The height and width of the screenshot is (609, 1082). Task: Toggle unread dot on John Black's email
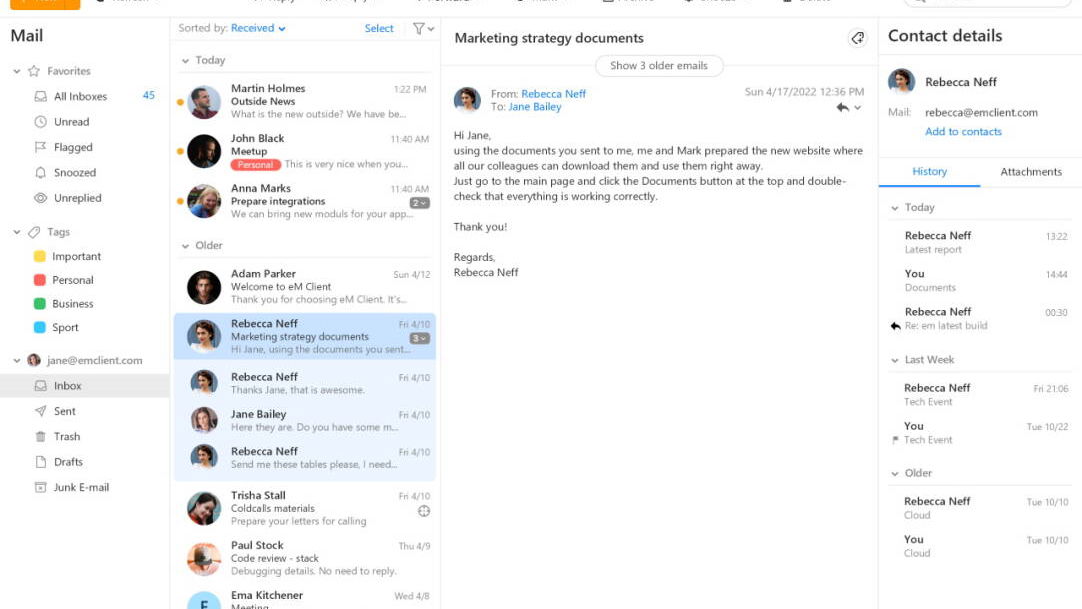click(180, 152)
